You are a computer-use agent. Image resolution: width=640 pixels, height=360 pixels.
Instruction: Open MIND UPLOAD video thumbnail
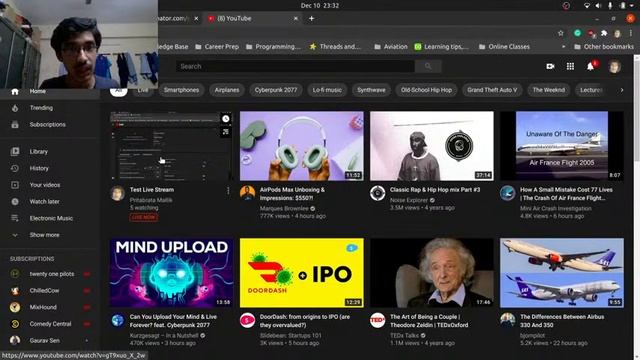point(171,273)
